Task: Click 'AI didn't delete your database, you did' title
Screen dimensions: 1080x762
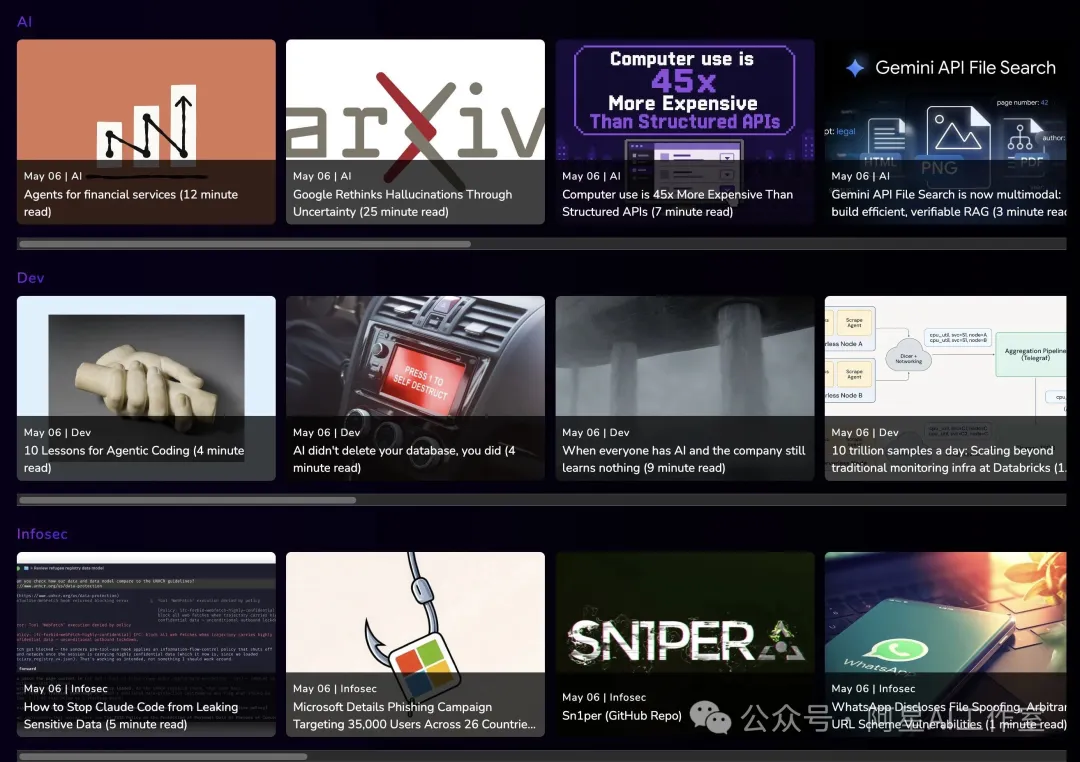Action: tap(404, 459)
